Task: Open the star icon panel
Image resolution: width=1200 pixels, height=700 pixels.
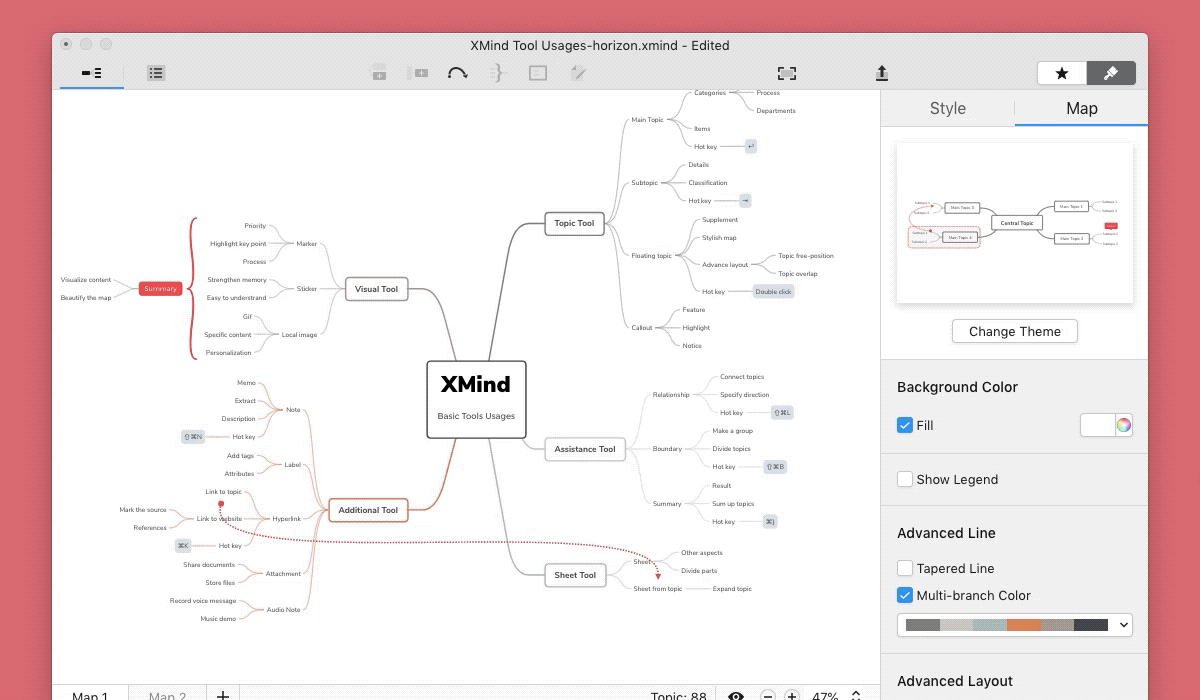Action: pyautogui.click(x=1062, y=73)
